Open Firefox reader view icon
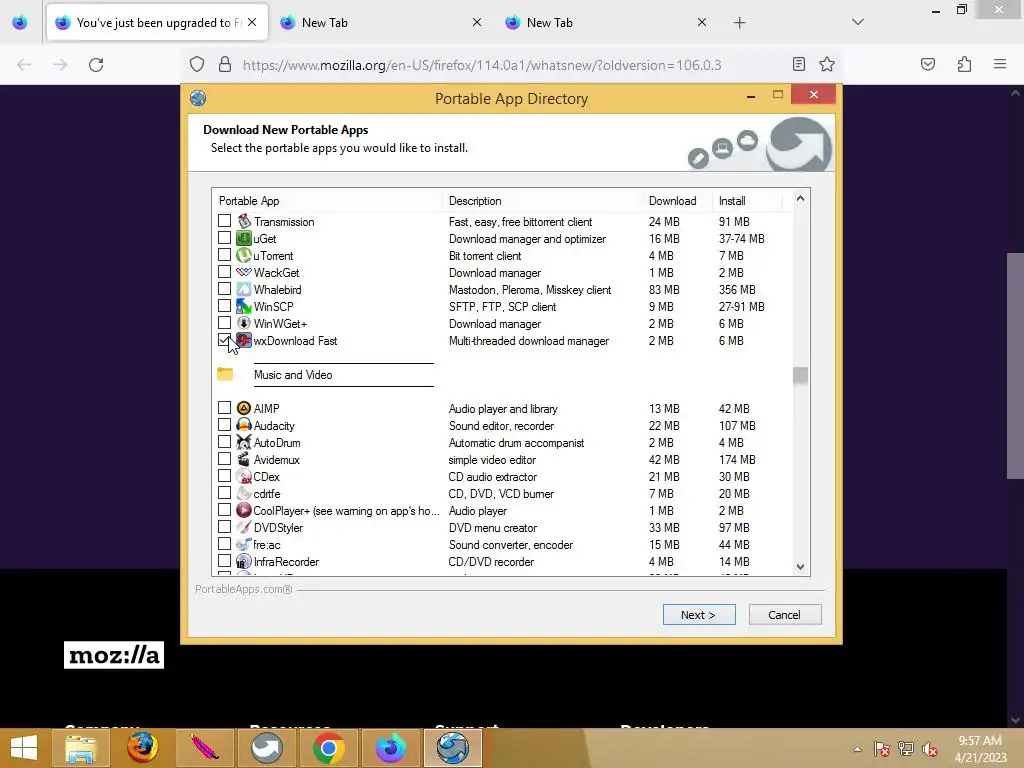Screen dimensions: 1024x768 point(798,64)
